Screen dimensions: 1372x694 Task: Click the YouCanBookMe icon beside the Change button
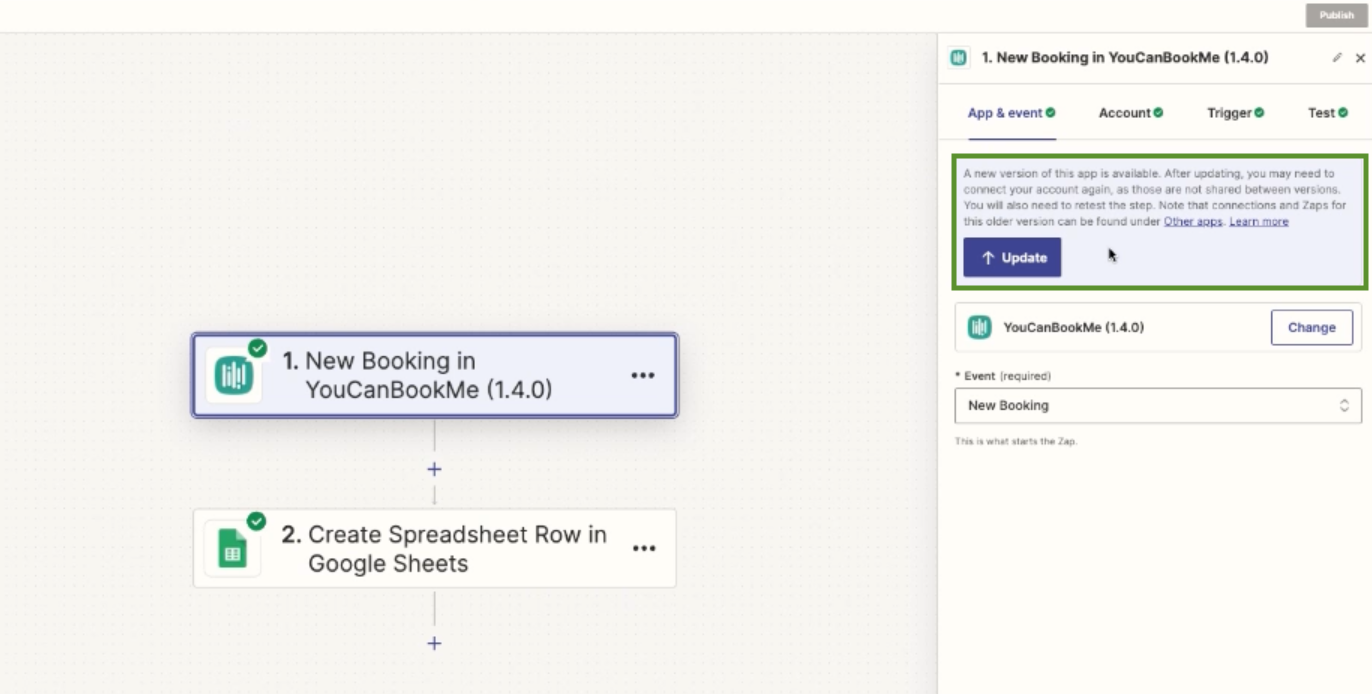coord(980,327)
